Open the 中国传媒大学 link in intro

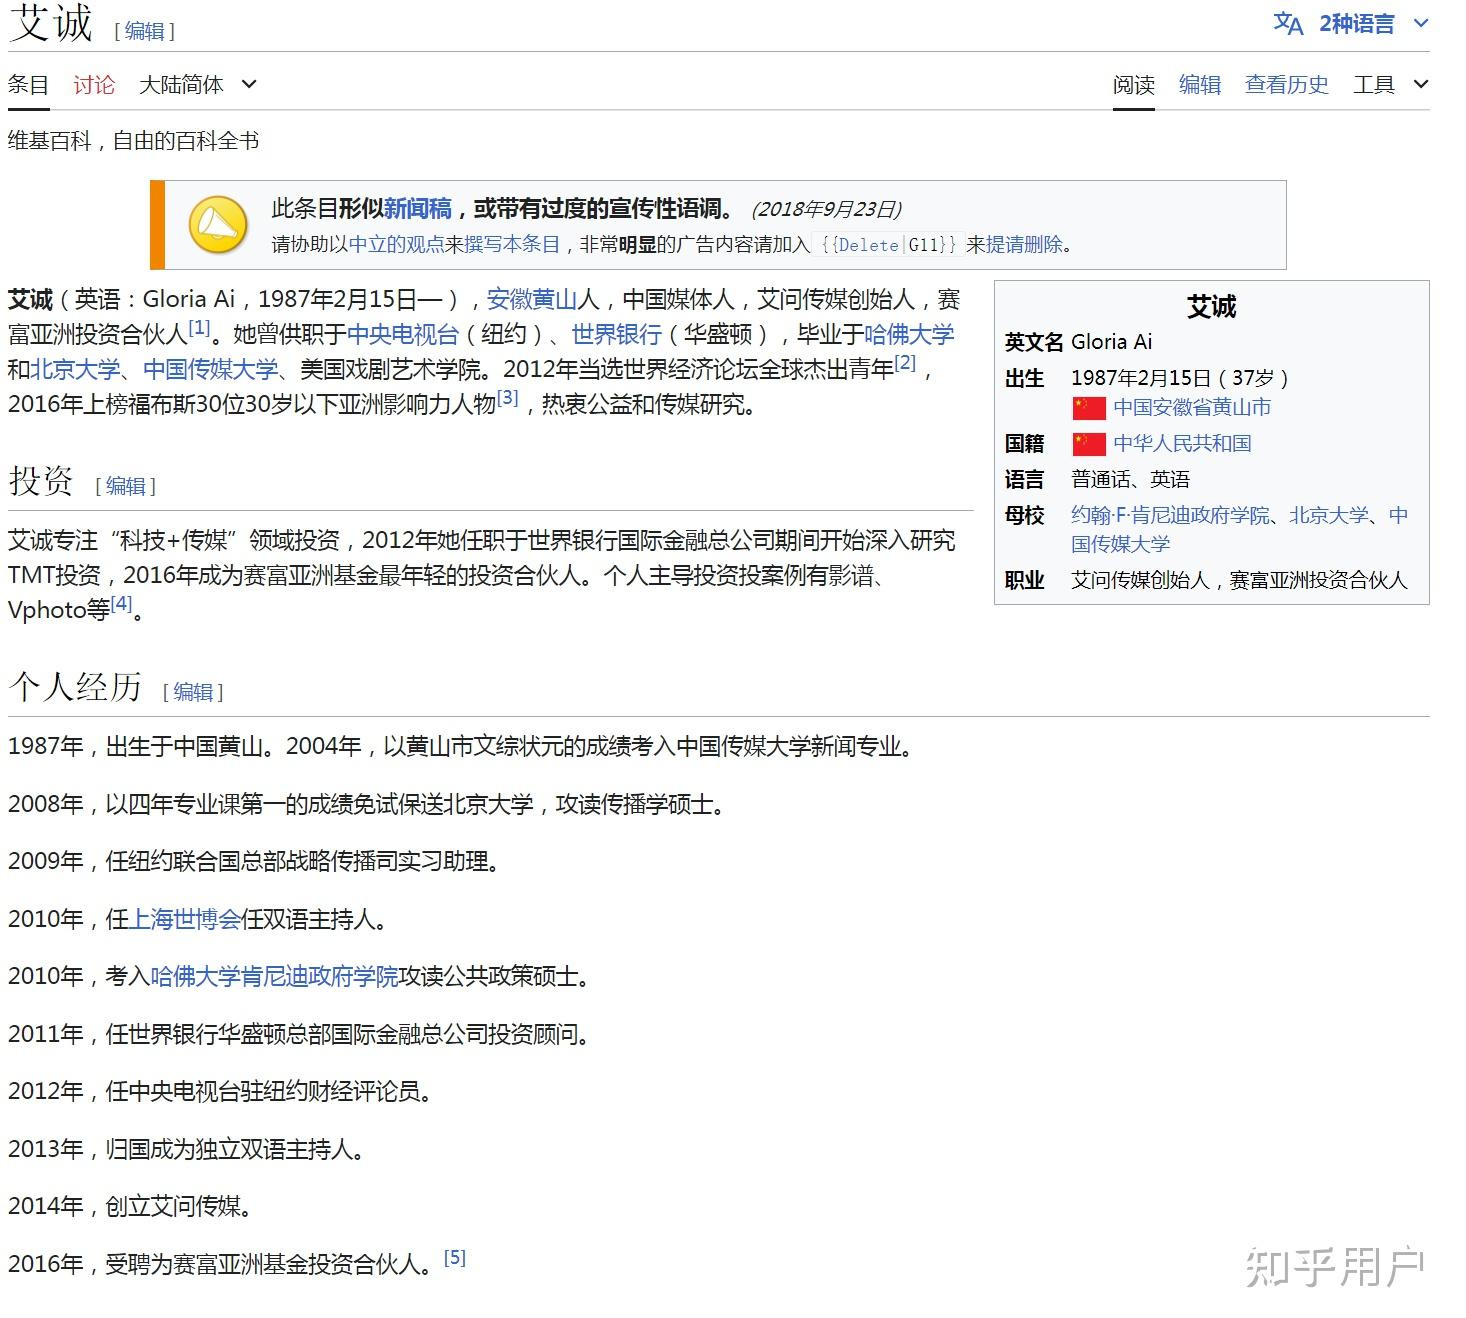(x=210, y=369)
